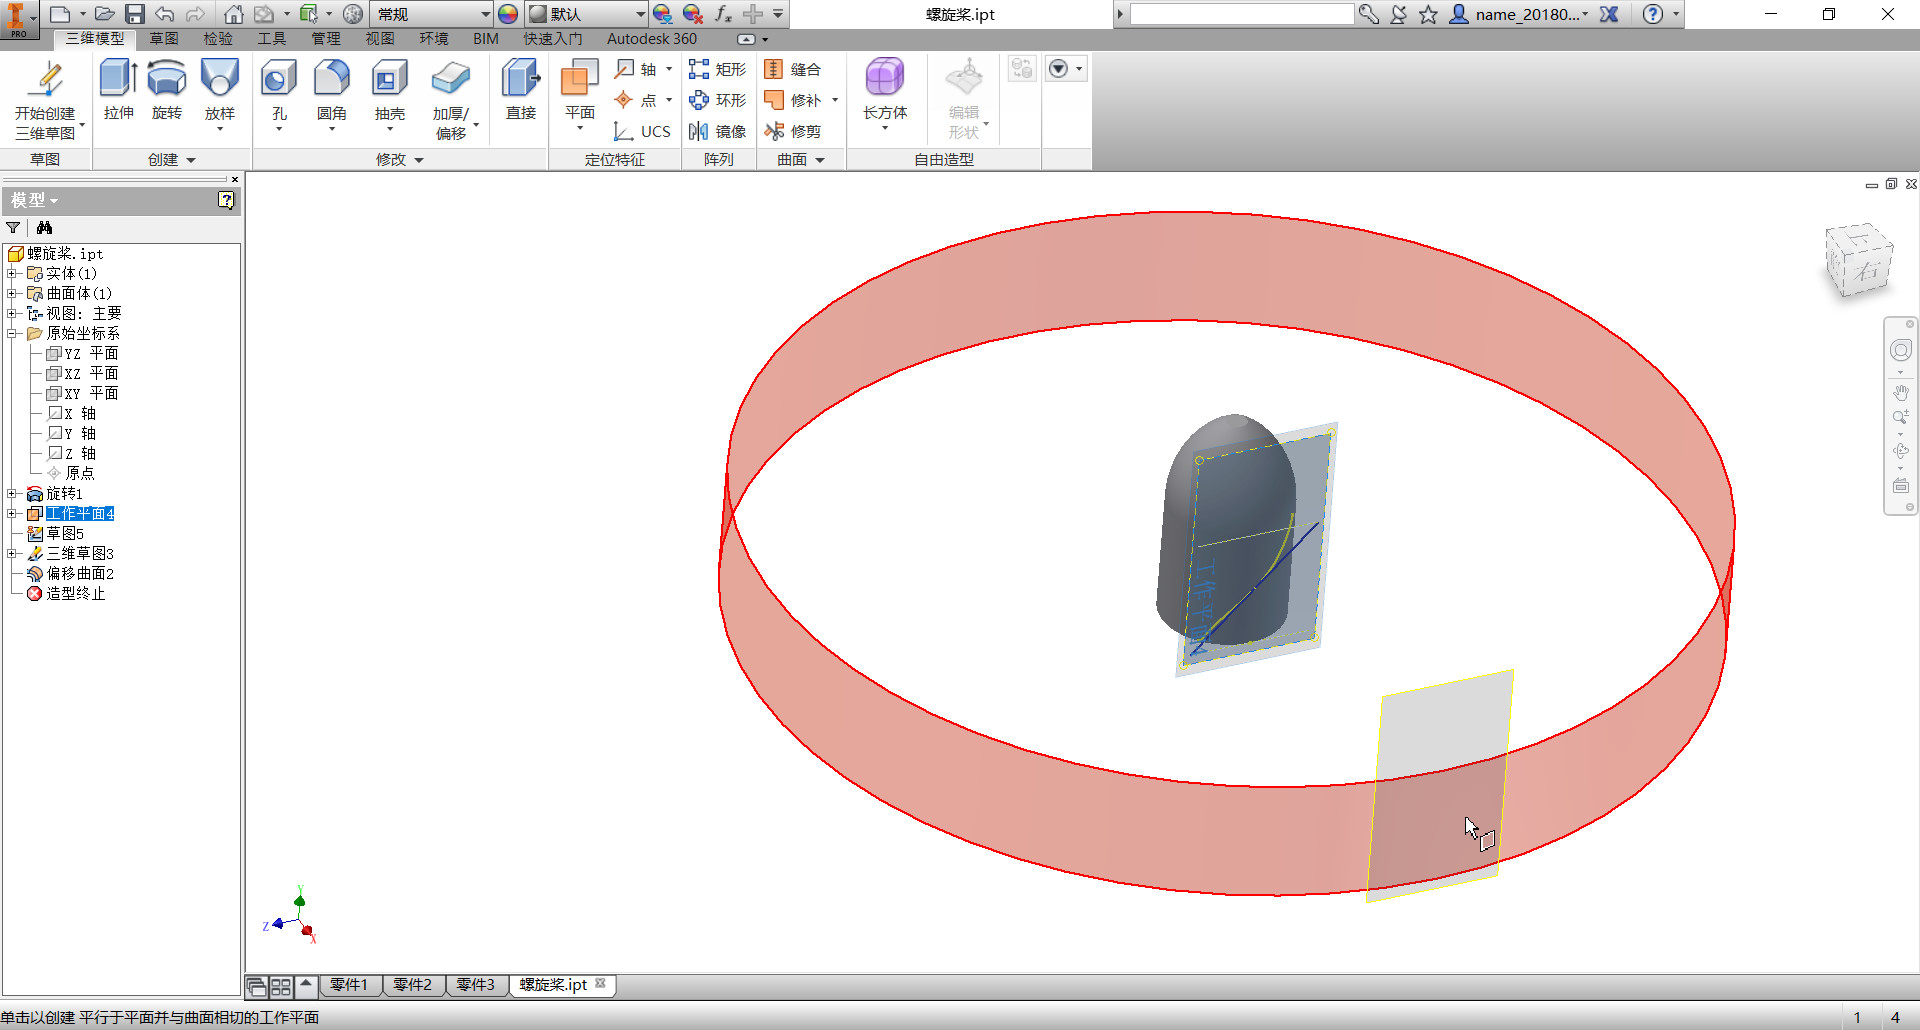The height and width of the screenshot is (1030, 1920).
Task: Create a 长方体 freeform box
Action: pyautogui.click(x=885, y=92)
